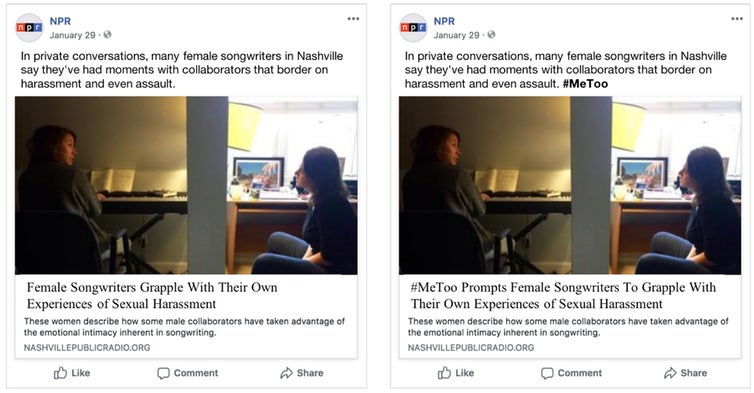Click January 29 timestamp on left post

[x=73, y=35]
